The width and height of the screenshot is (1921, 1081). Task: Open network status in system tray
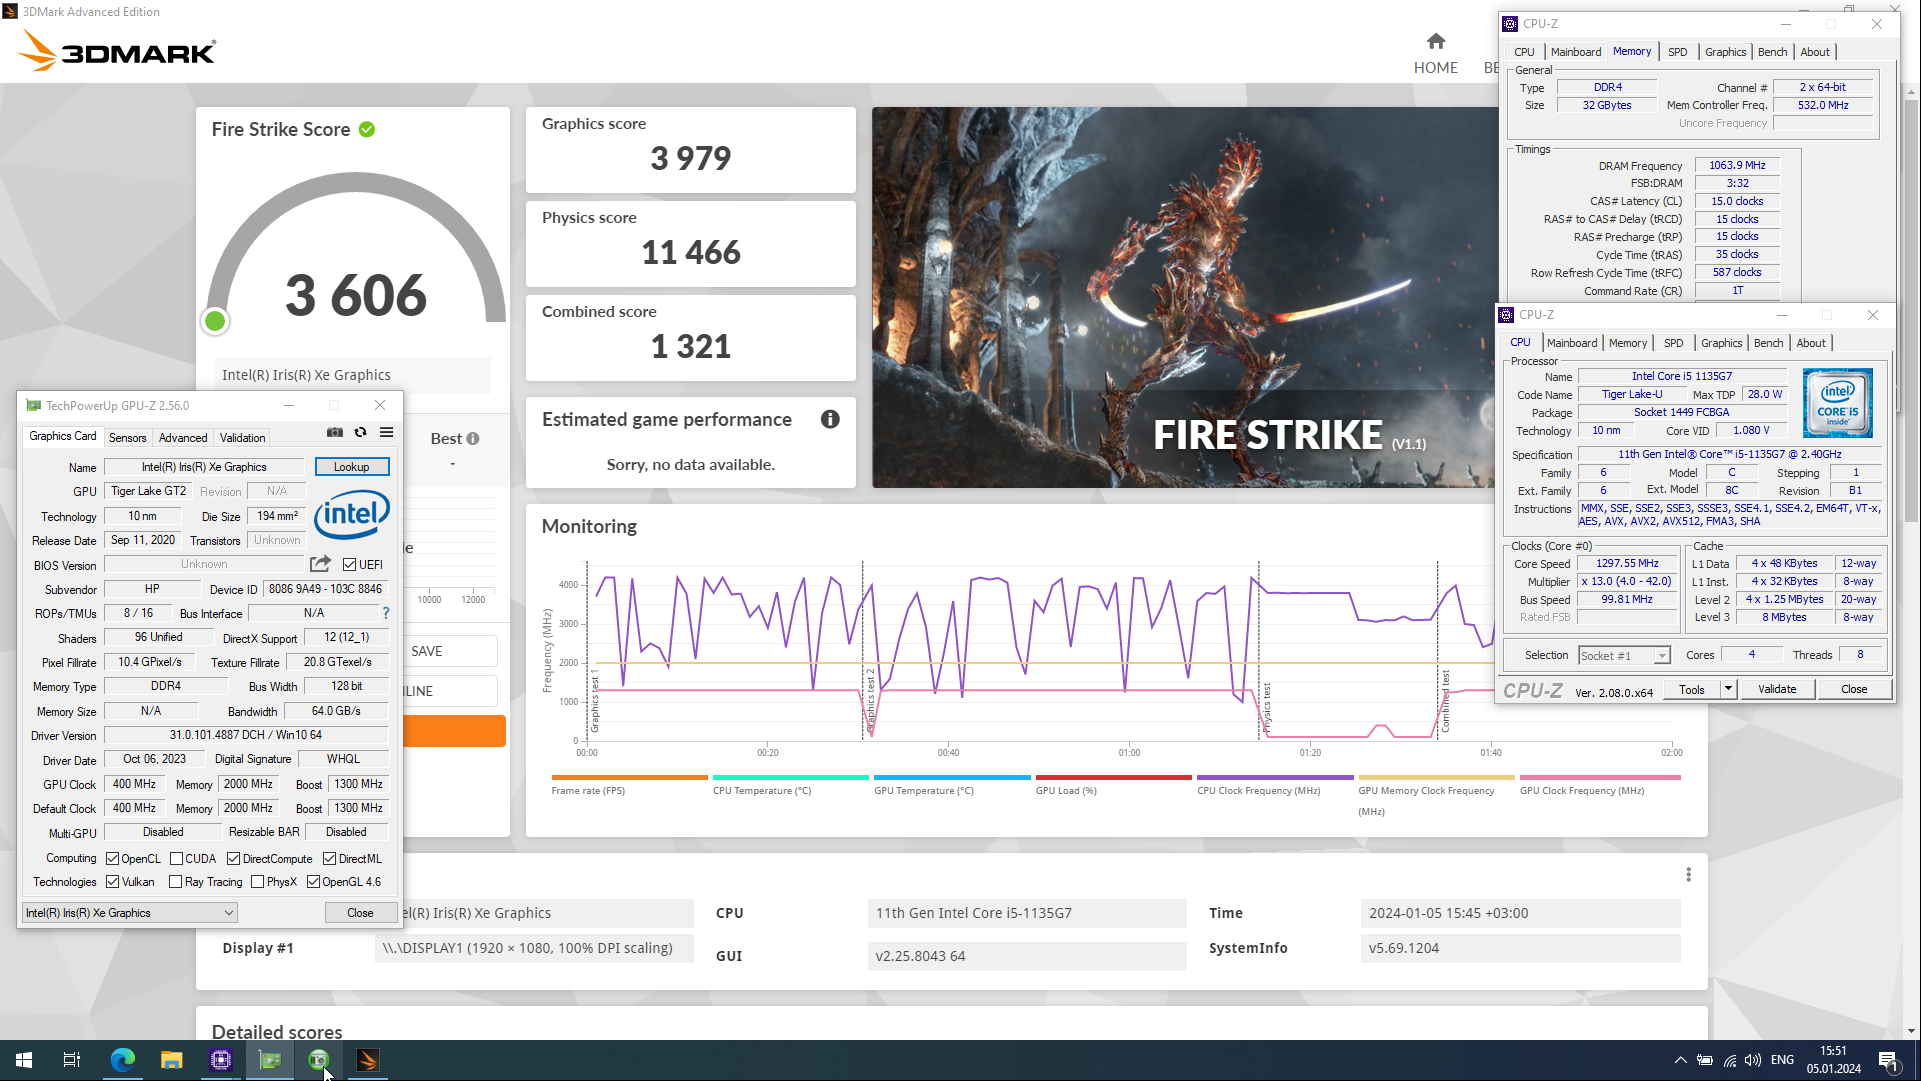[x=1730, y=1060]
